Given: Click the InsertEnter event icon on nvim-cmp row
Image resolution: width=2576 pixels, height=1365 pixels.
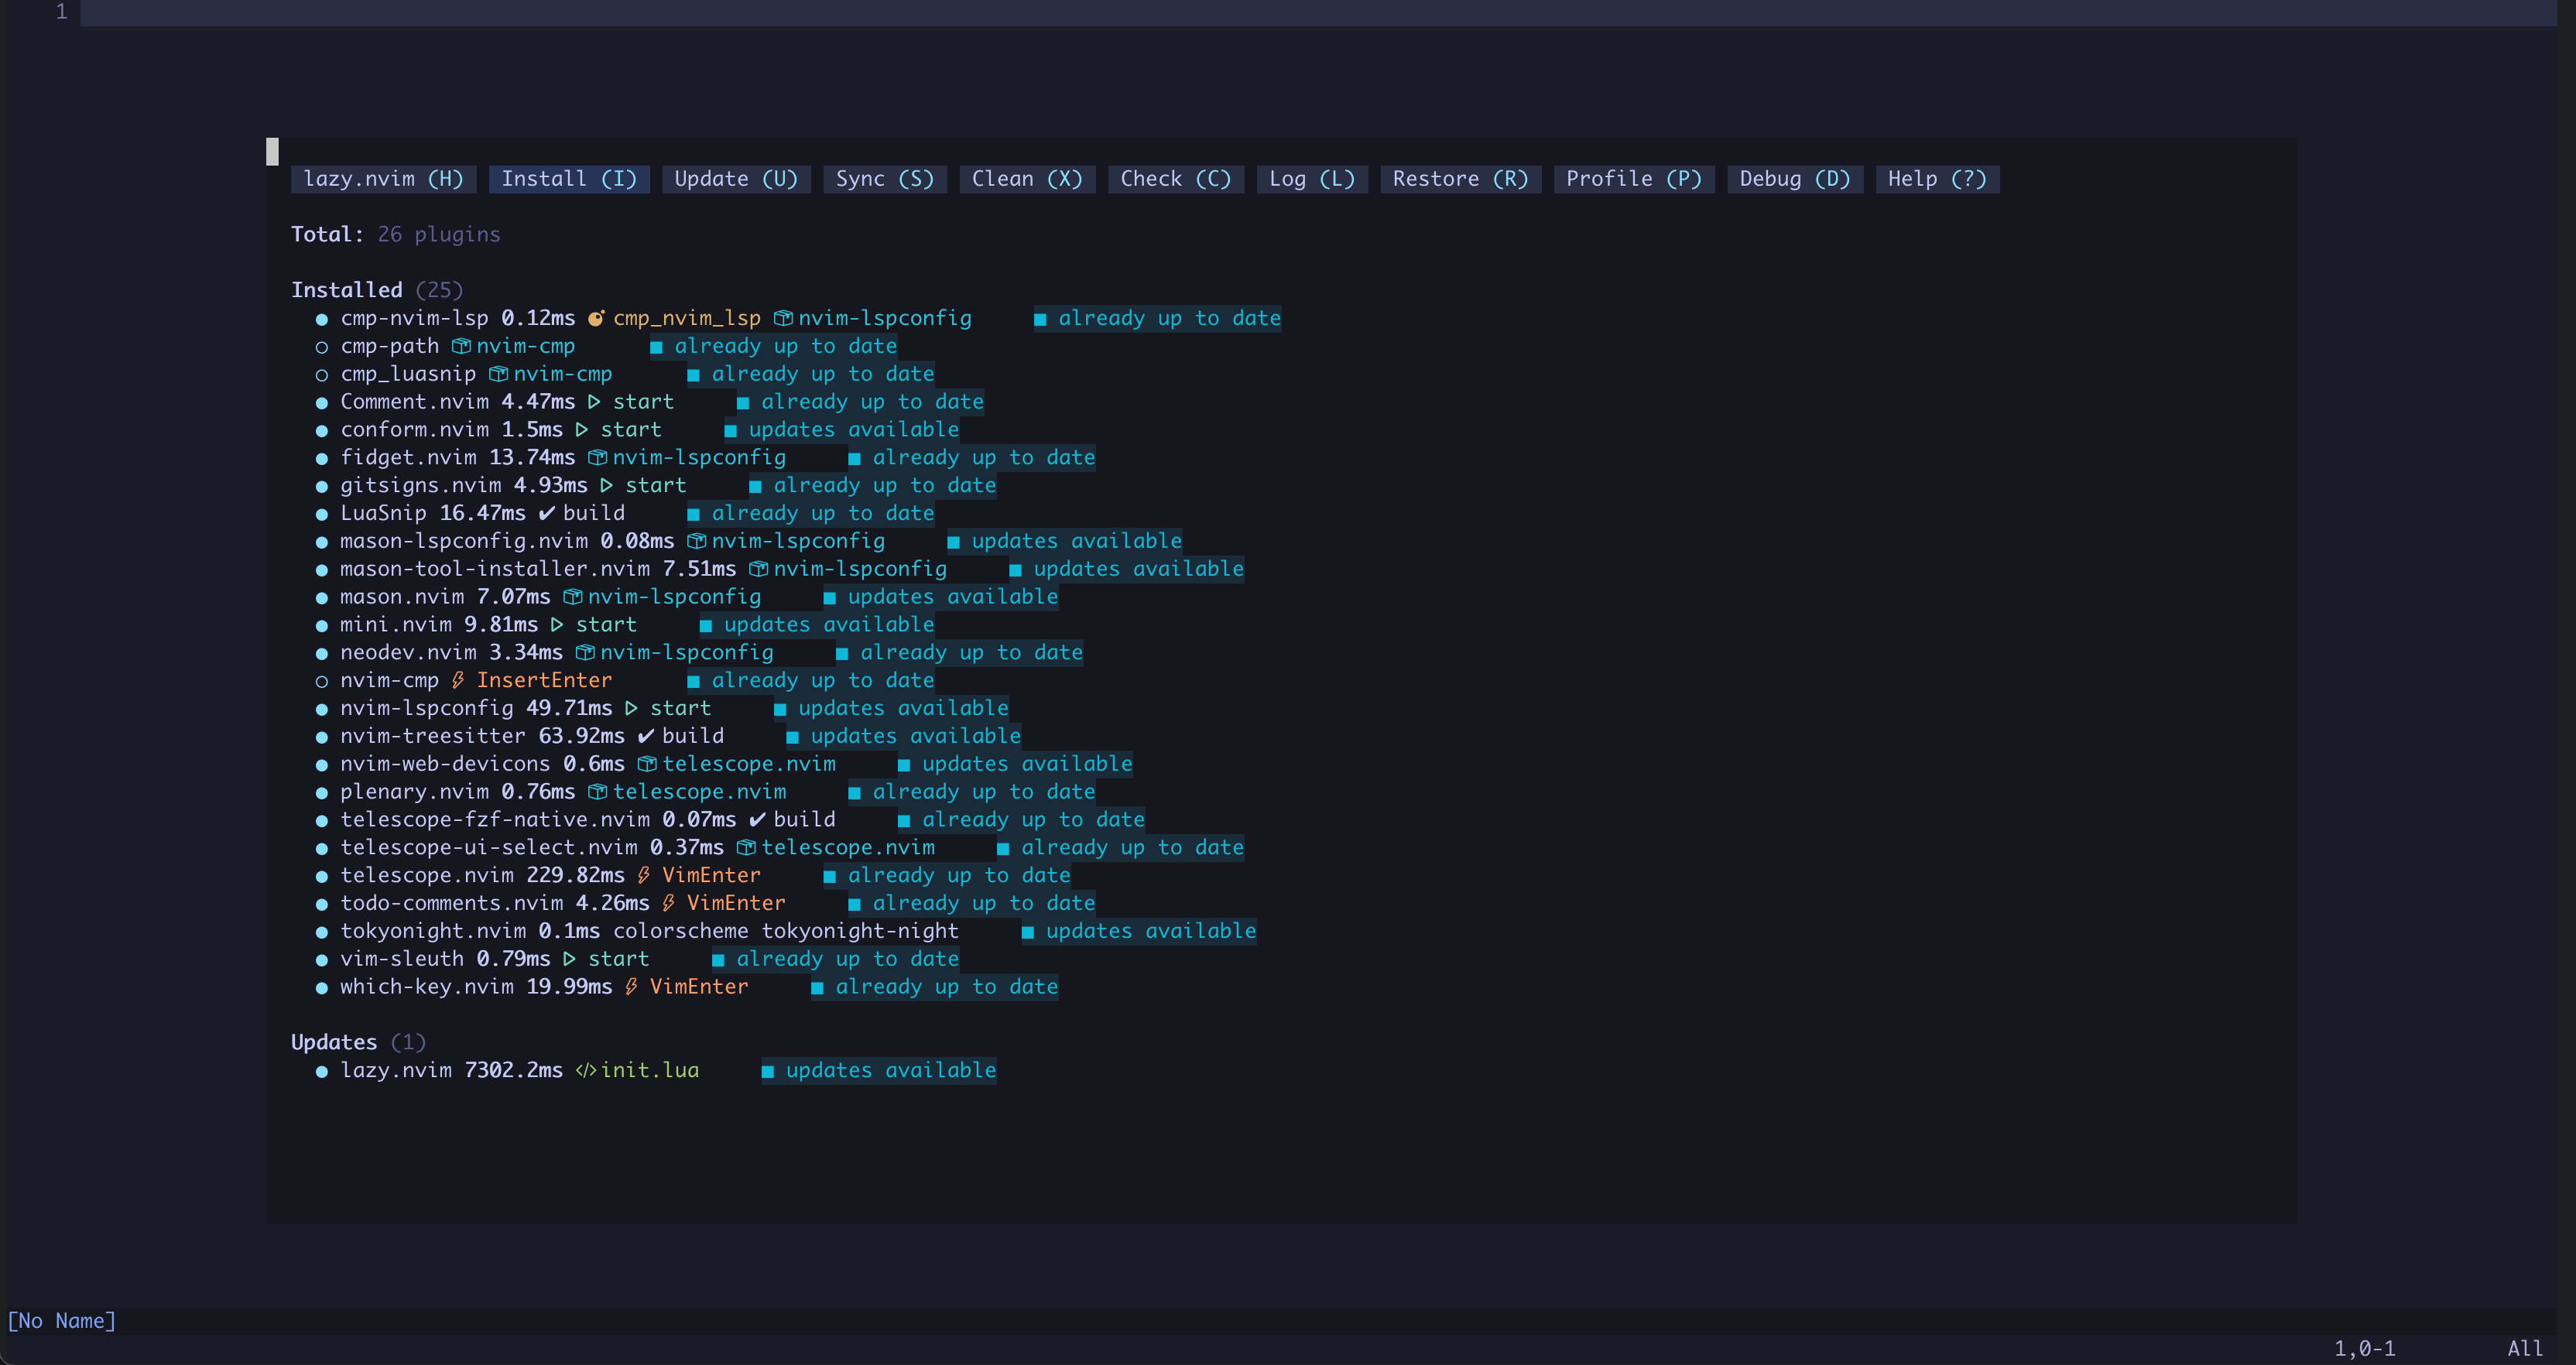Looking at the screenshot, I should (458, 681).
